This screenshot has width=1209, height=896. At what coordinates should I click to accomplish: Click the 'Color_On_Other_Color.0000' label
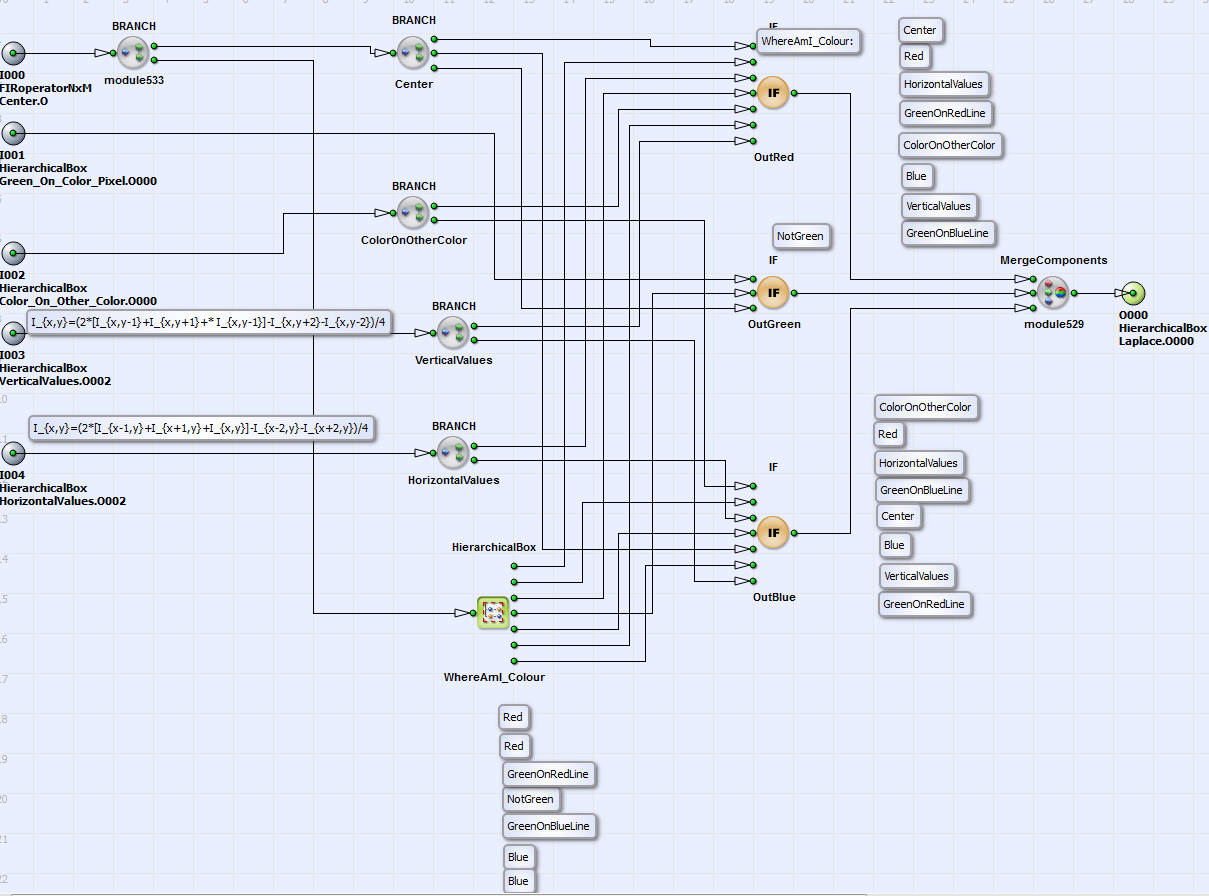78,301
